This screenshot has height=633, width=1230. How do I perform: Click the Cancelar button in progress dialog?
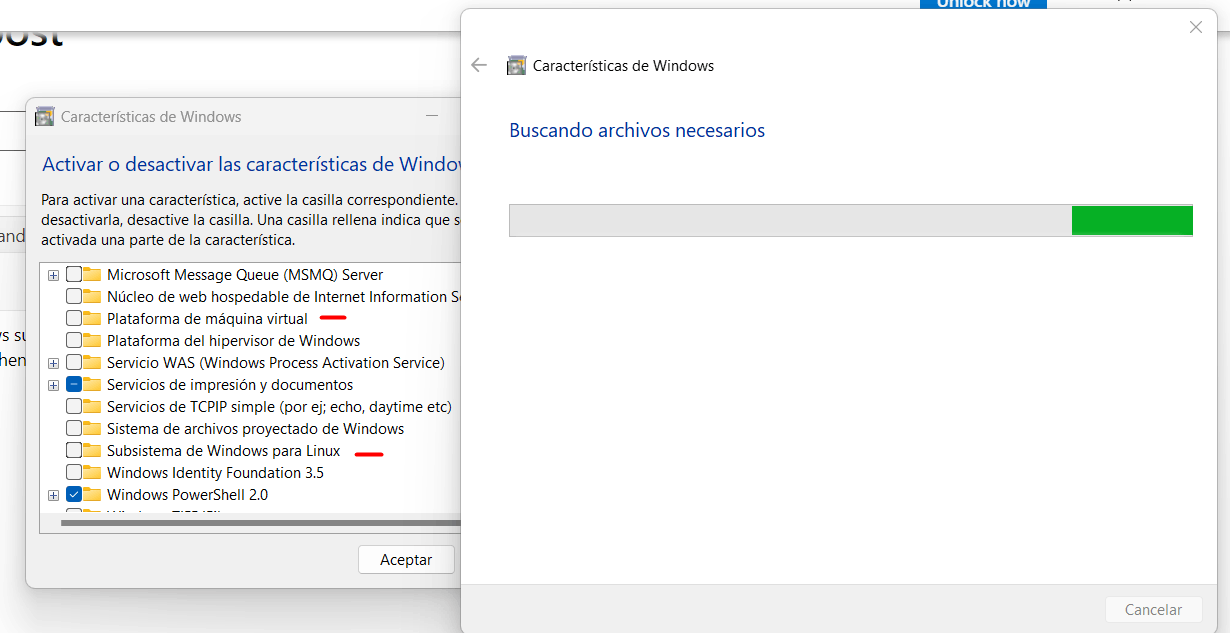pyautogui.click(x=1153, y=609)
